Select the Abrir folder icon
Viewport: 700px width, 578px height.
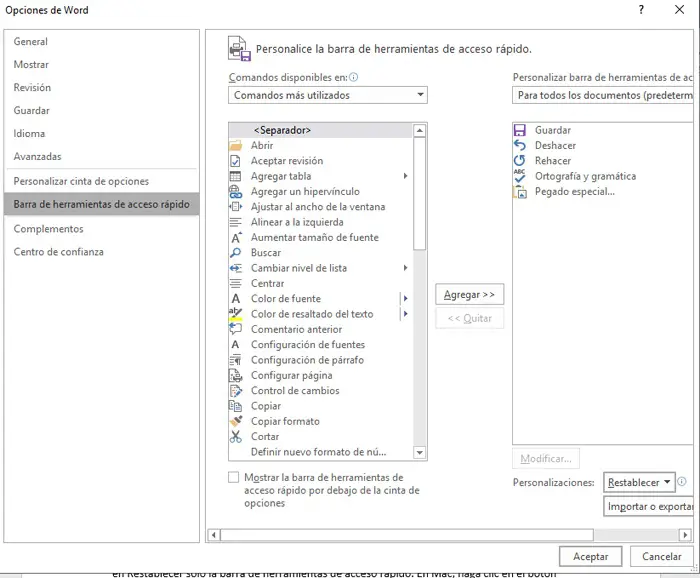coord(235,146)
